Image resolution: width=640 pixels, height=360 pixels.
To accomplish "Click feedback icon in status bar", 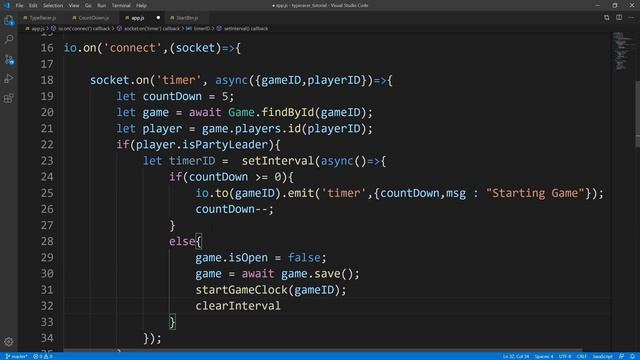I will click(622, 356).
